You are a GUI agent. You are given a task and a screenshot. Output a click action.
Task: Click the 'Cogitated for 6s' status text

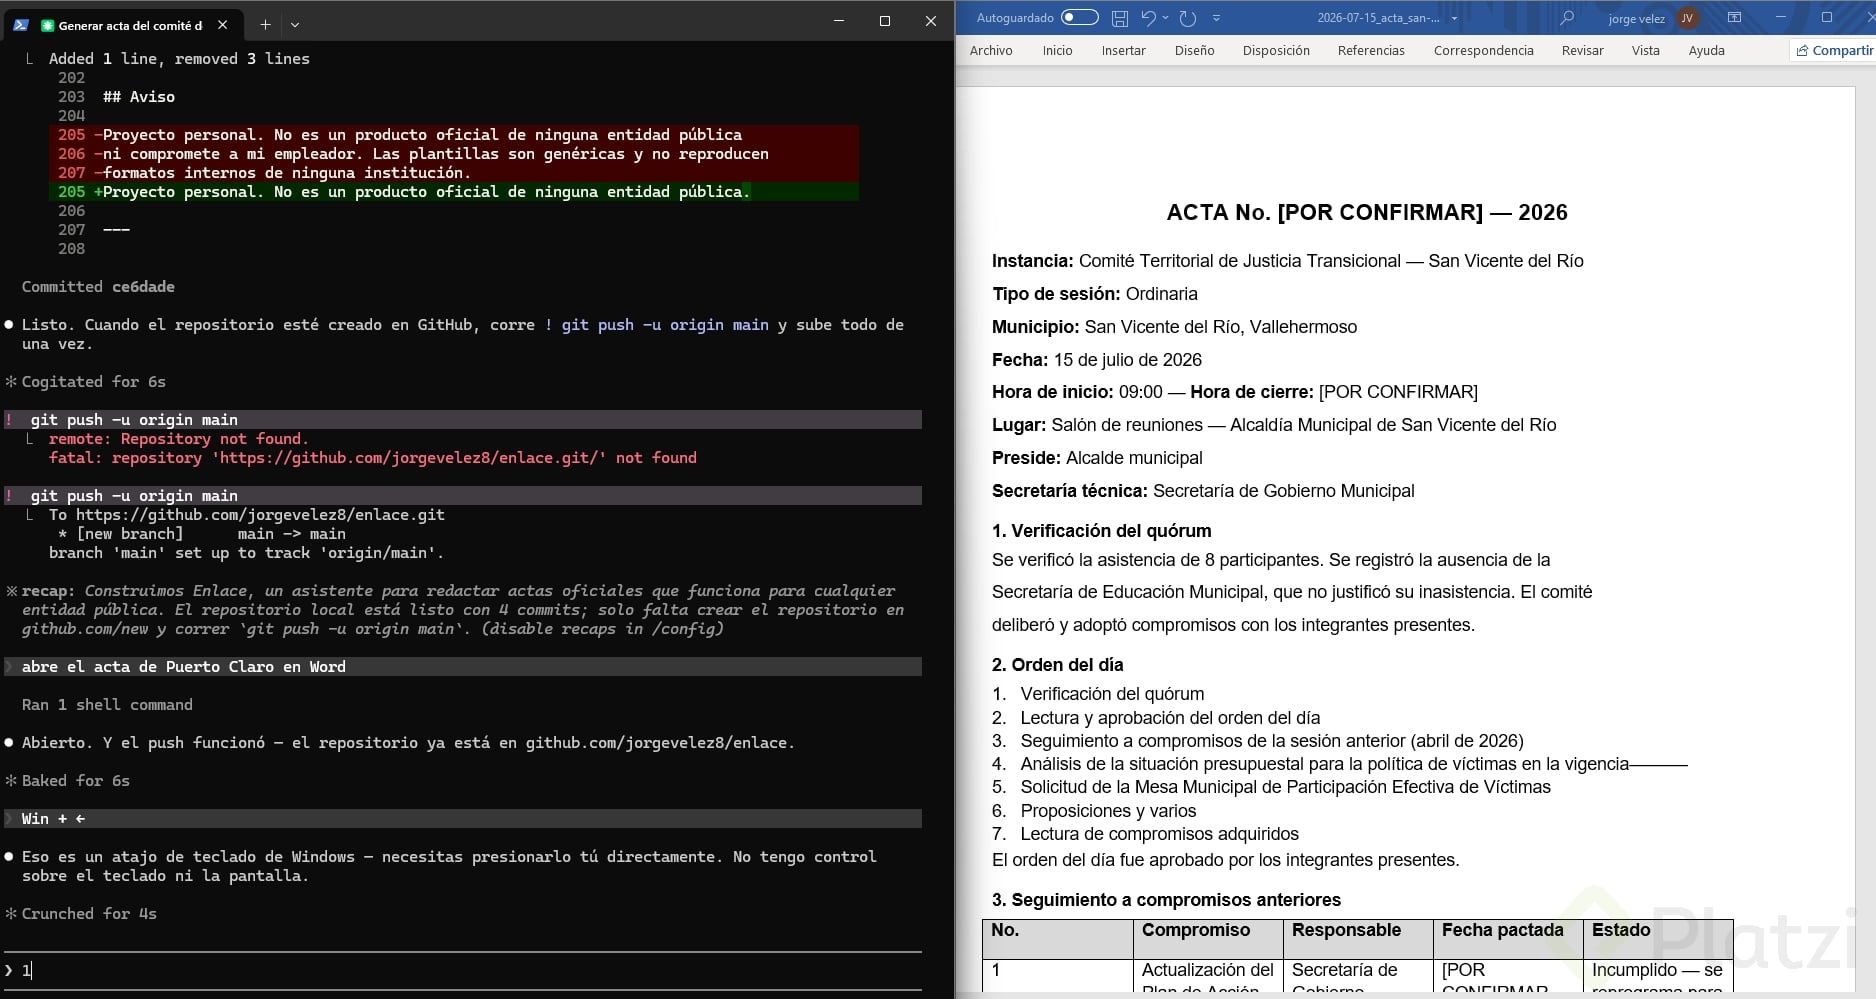(94, 382)
